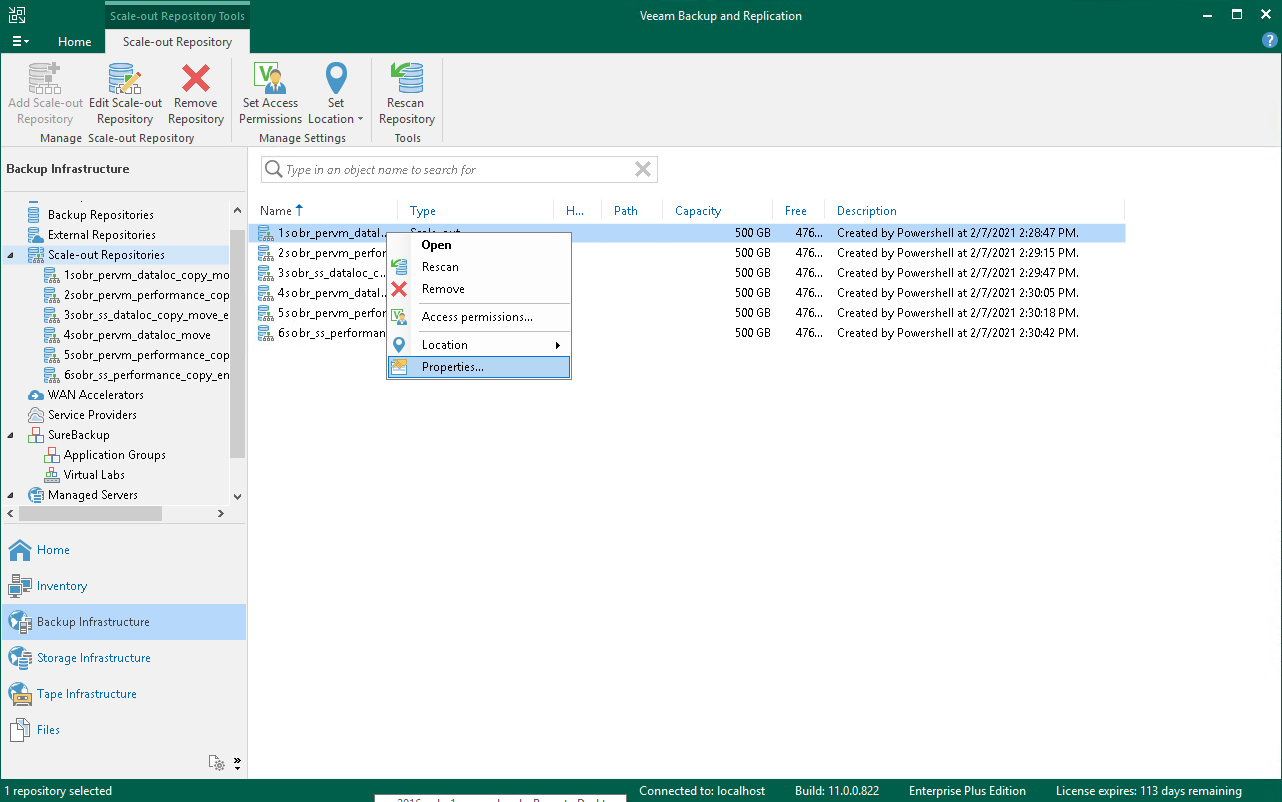
Task: Switch to the Storage Infrastructure view
Action: pos(123,658)
